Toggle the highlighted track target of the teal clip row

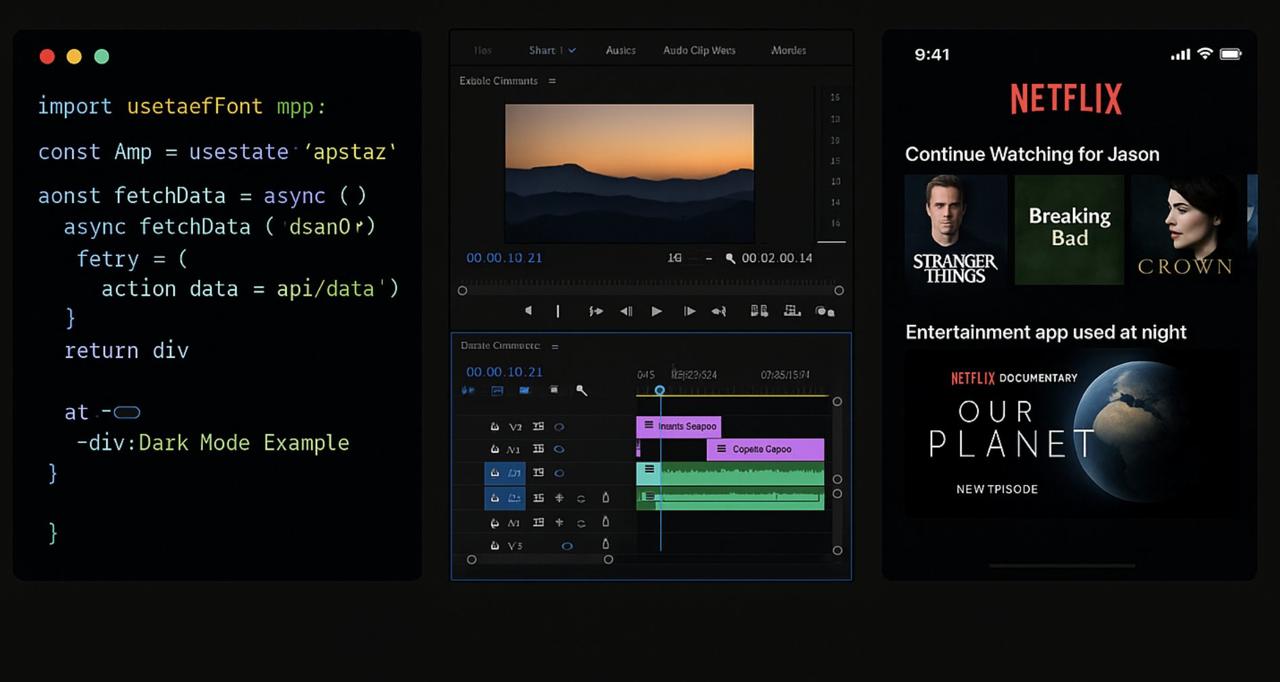coord(505,473)
